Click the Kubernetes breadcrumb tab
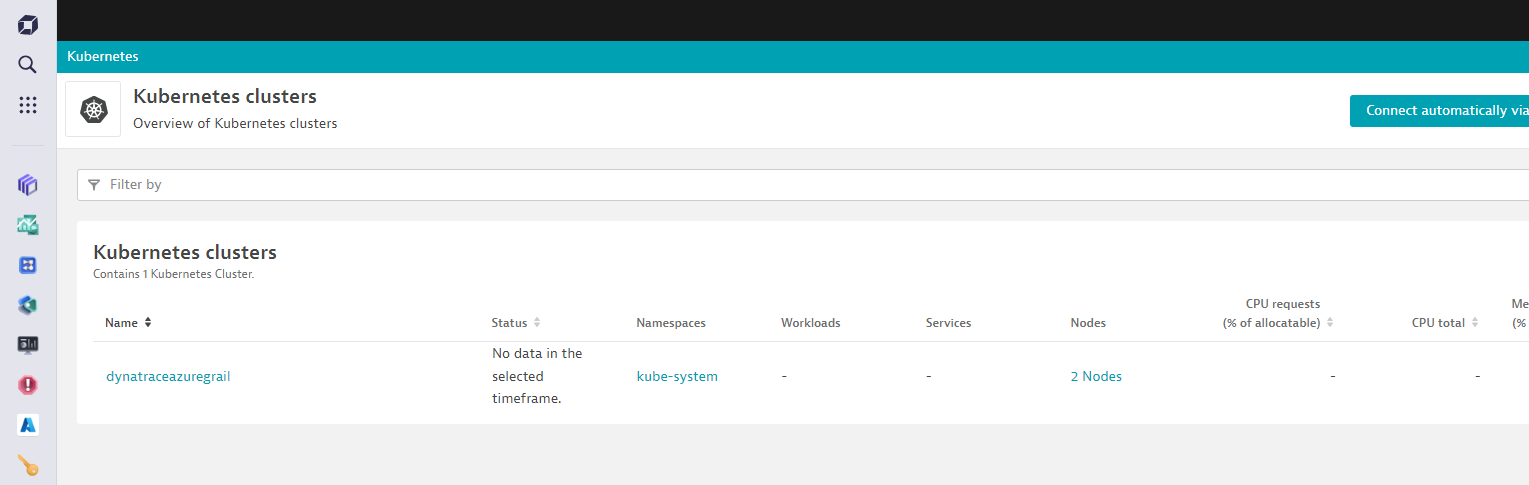This screenshot has width=1529, height=485. (103, 57)
